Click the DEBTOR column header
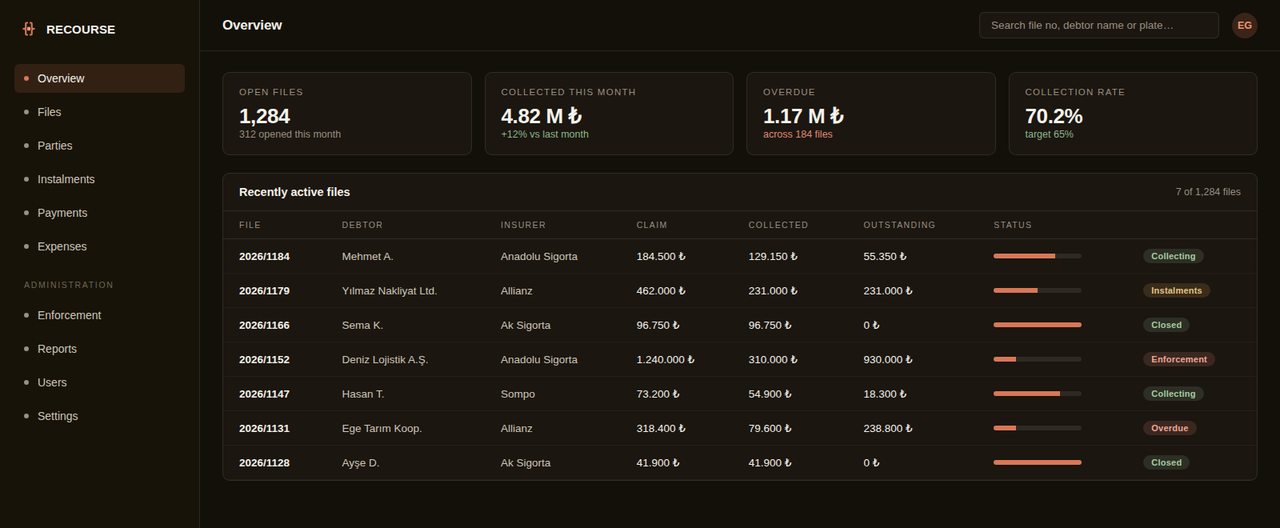Image resolution: width=1280 pixels, height=528 pixels. (362, 225)
